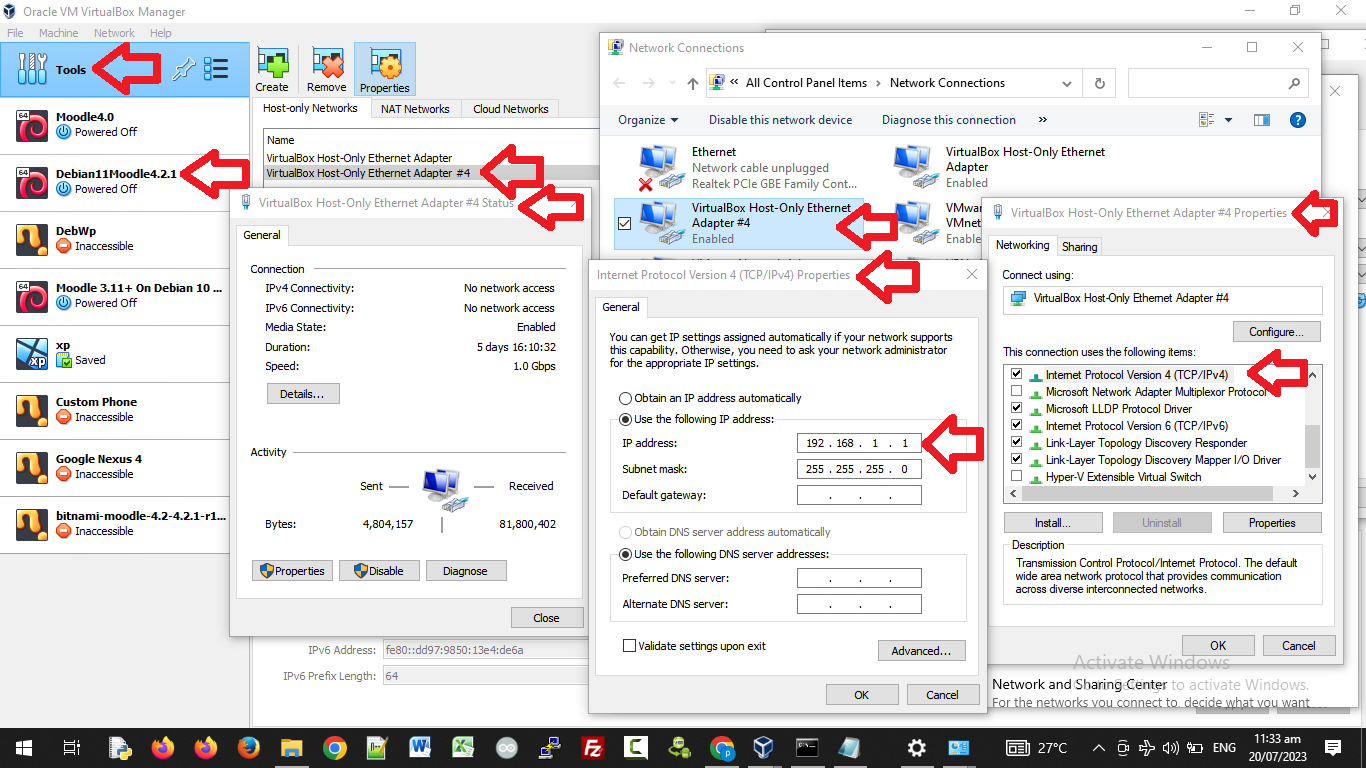Open the notification center icon
Image resolution: width=1366 pixels, height=768 pixels.
(1333, 747)
